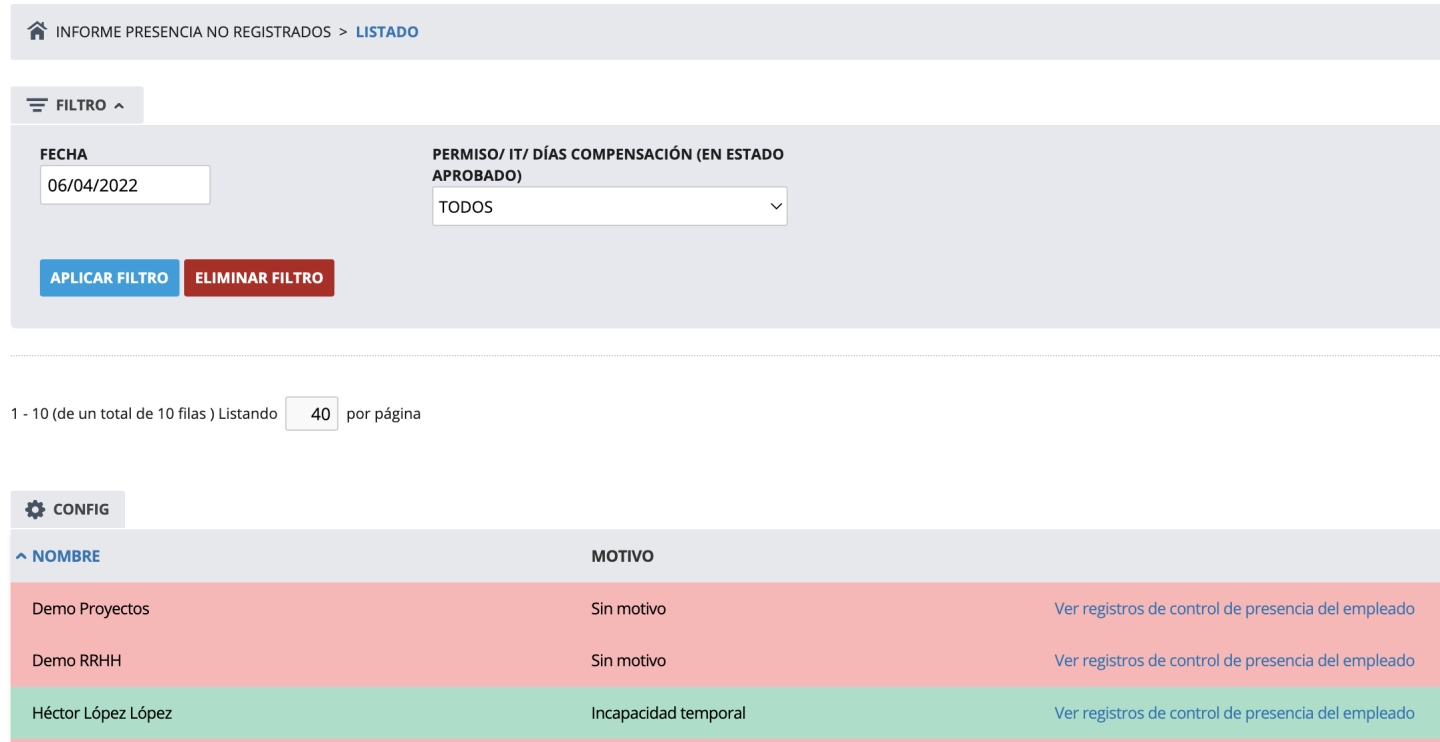Click the filter lines icon
Viewport: 1440px width, 742px height.
(37, 105)
